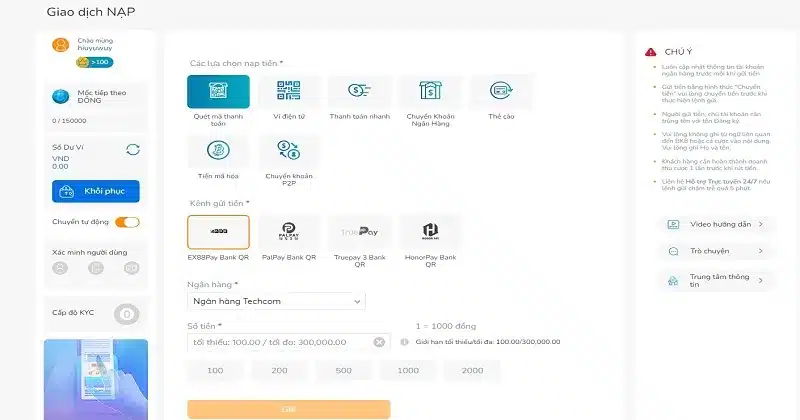Click the promotional banner thumbnail
The height and width of the screenshot is (420, 800).
pos(96,380)
